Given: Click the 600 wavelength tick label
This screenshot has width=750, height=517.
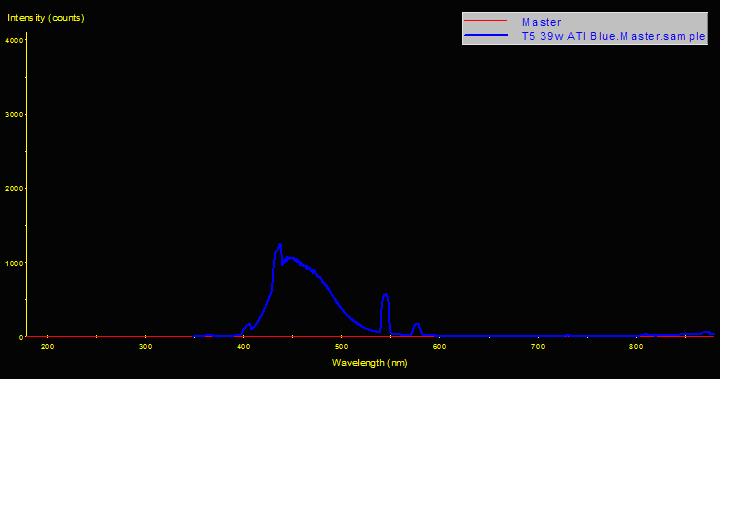Looking at the screenshot, I should coord(439,347).
